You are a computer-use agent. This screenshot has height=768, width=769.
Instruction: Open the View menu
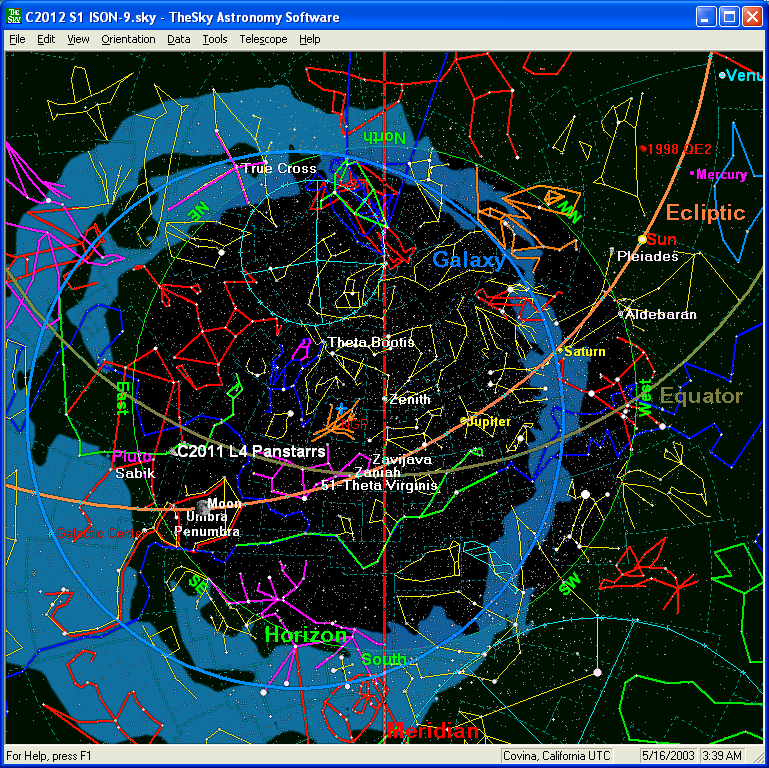pyautogui.click(x=78, y=39)
